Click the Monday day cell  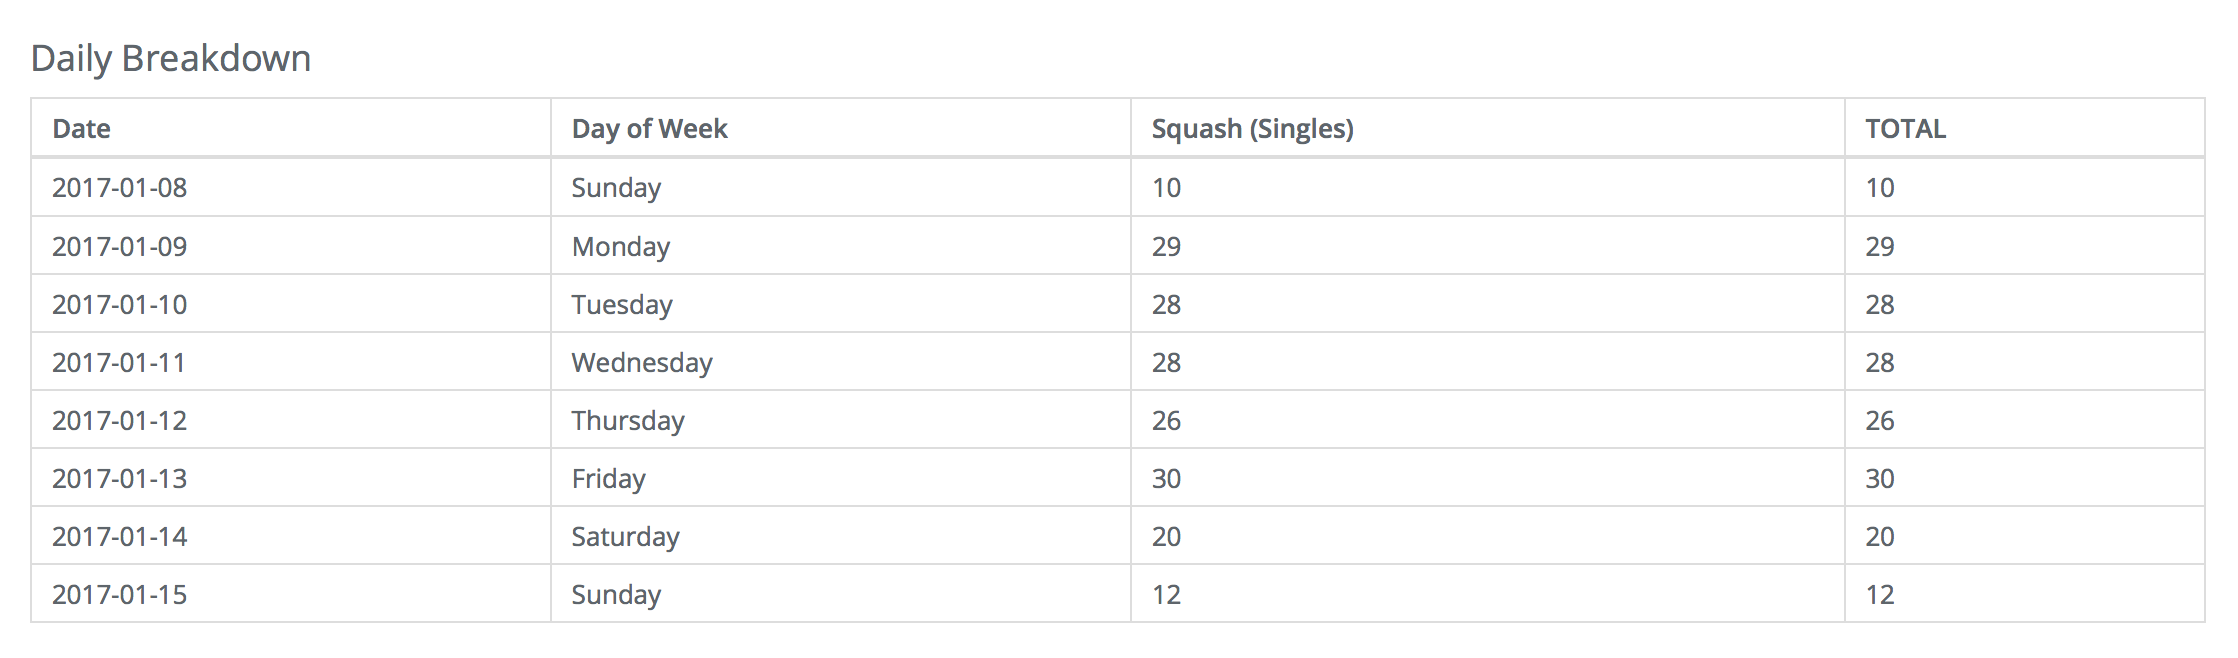point(840,246)
